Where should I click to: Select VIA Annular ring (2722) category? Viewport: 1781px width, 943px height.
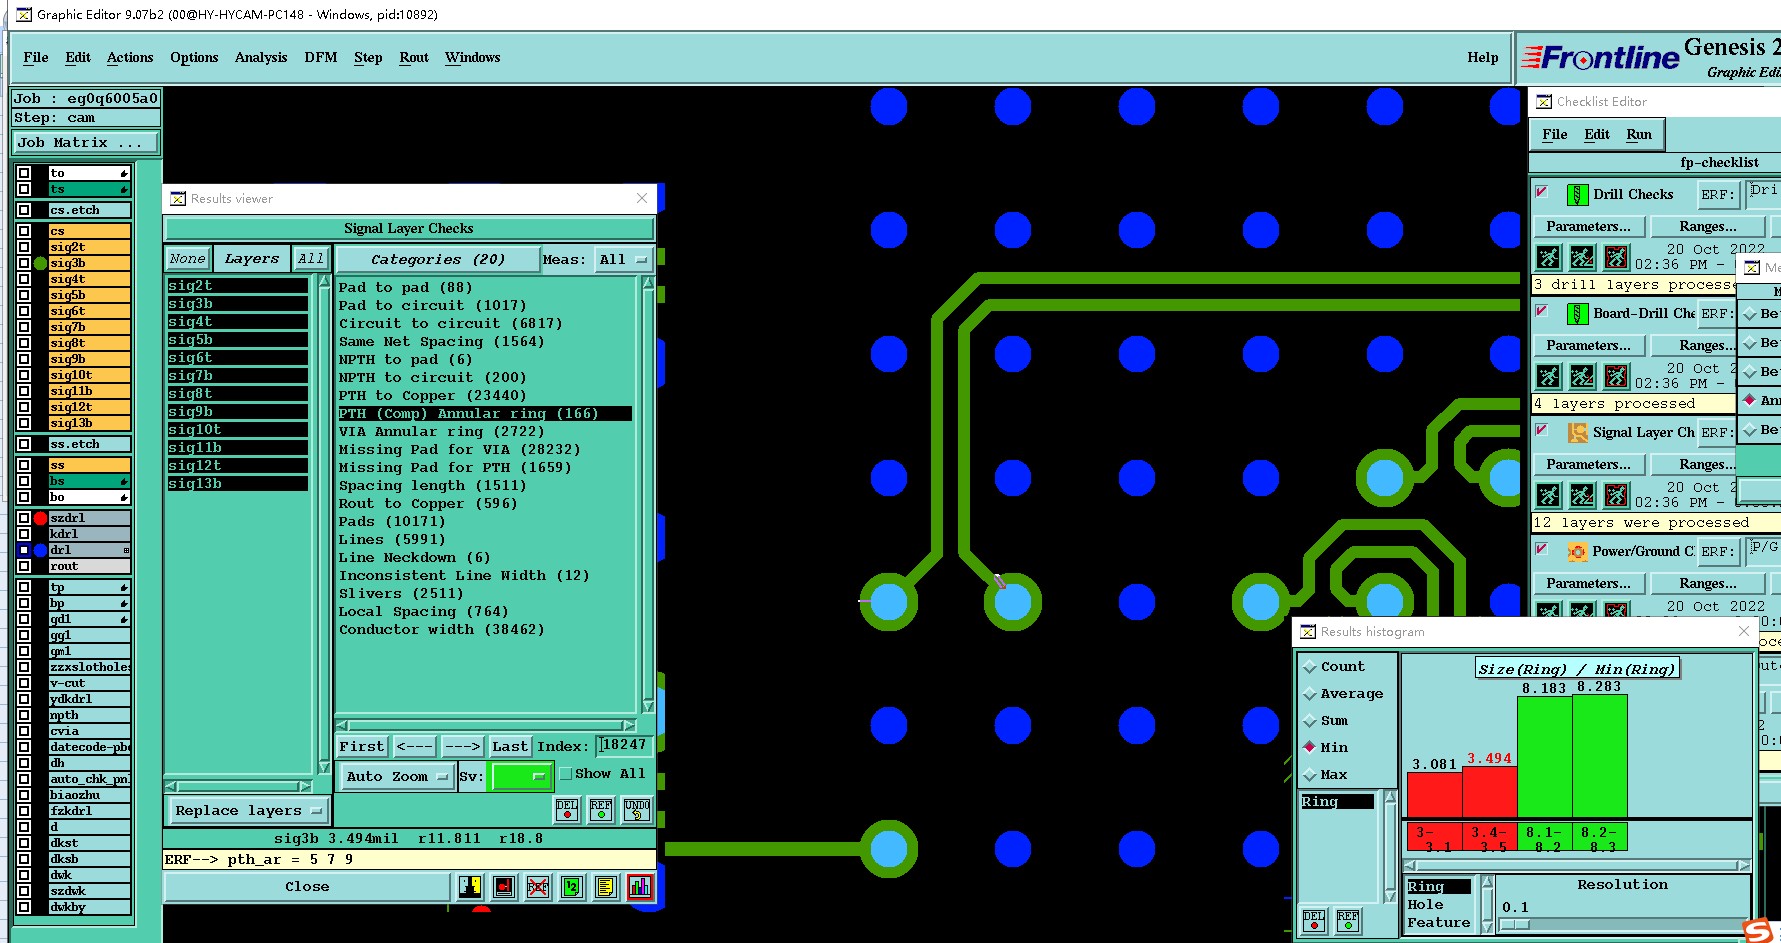coord(441,432)
